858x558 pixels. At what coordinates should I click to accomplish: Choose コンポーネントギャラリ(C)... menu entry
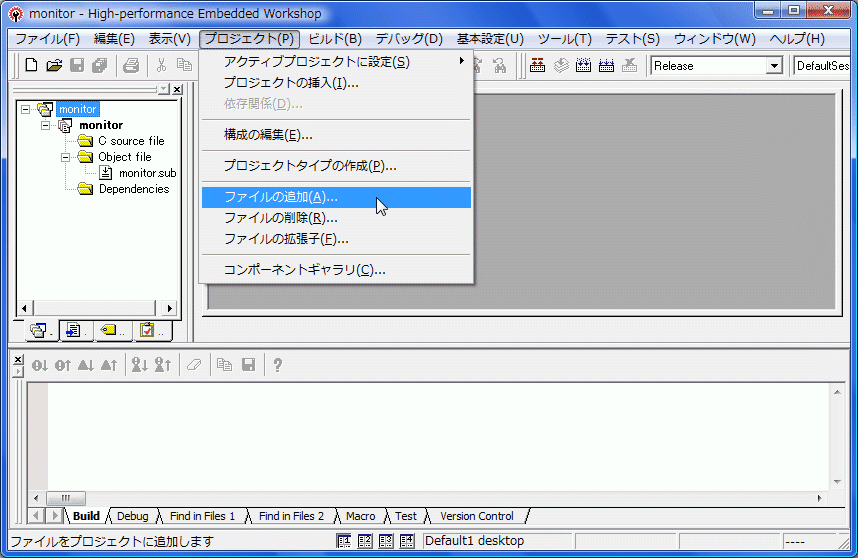336,270
